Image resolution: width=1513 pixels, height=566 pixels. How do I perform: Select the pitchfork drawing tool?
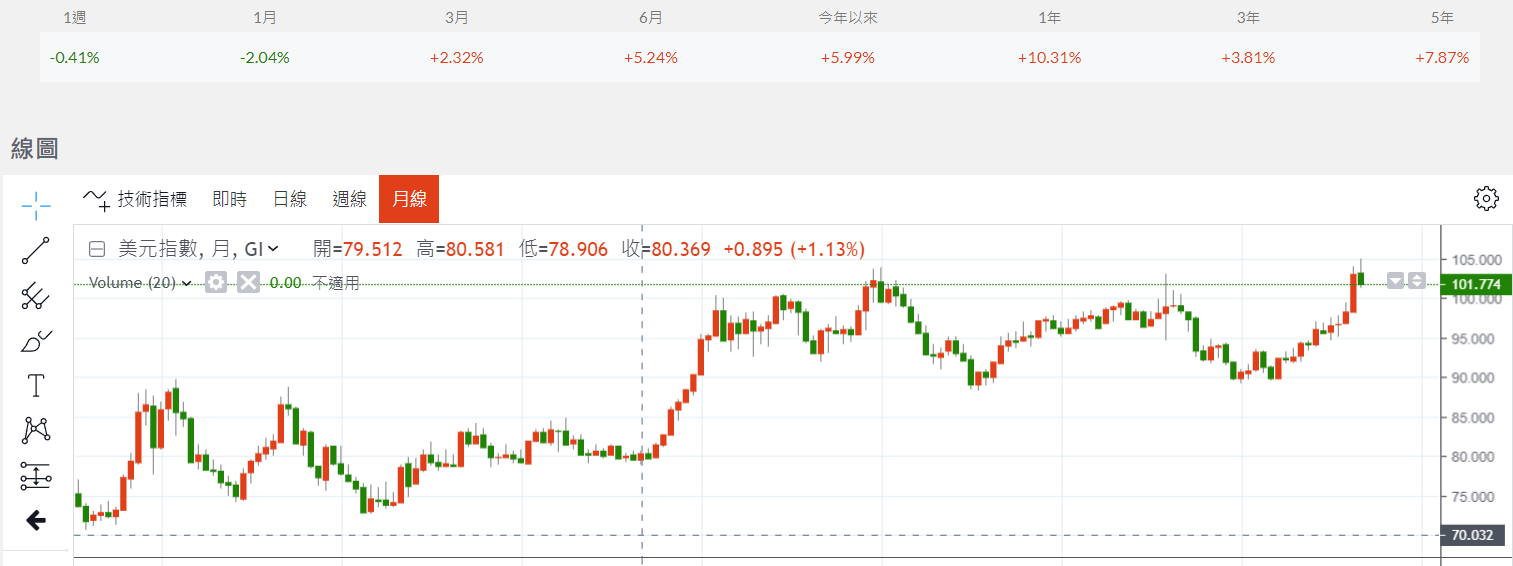pos(36,296)
